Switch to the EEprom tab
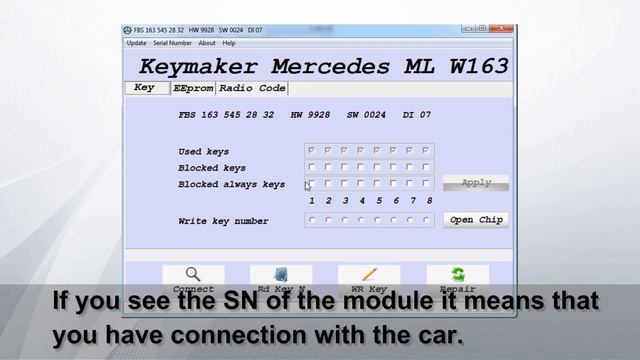The image size is (640, 360). pos(193,88)
